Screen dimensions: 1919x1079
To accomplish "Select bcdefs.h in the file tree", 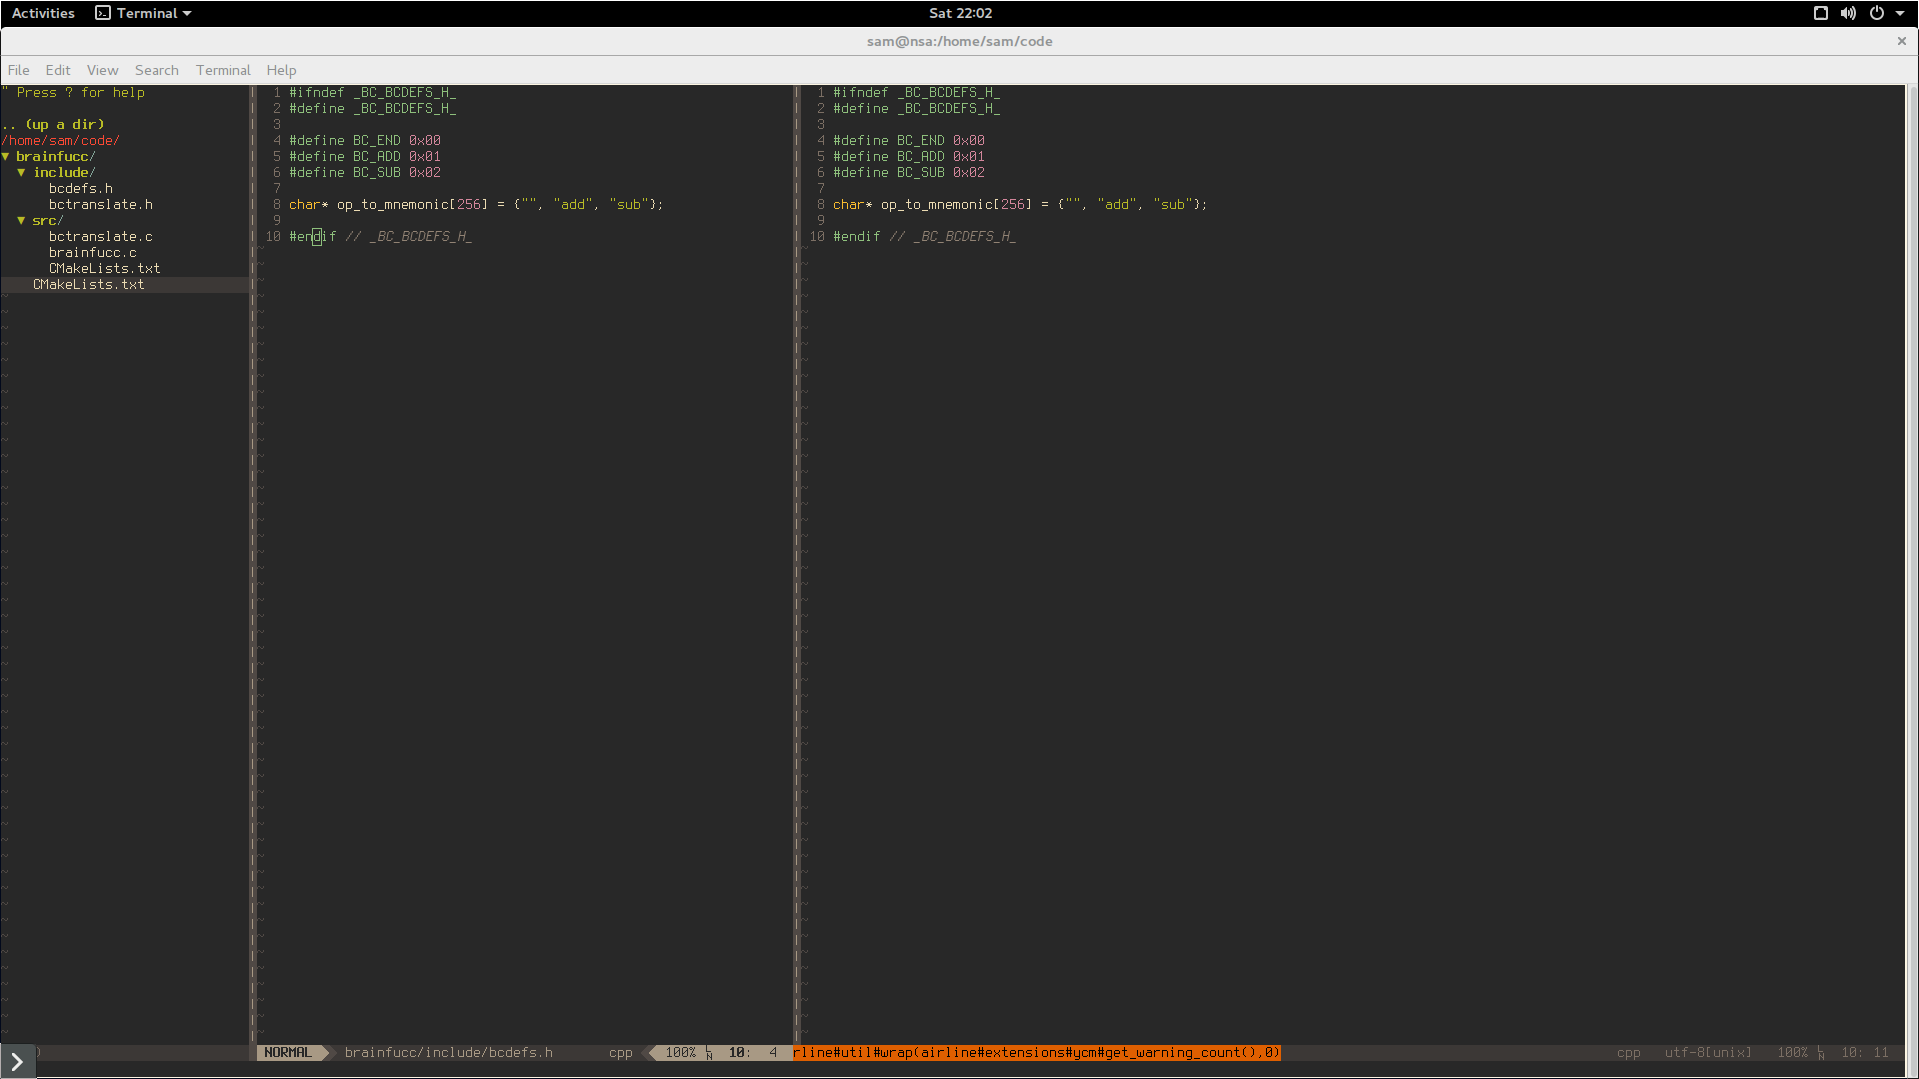I will click(x=80, y=189).
